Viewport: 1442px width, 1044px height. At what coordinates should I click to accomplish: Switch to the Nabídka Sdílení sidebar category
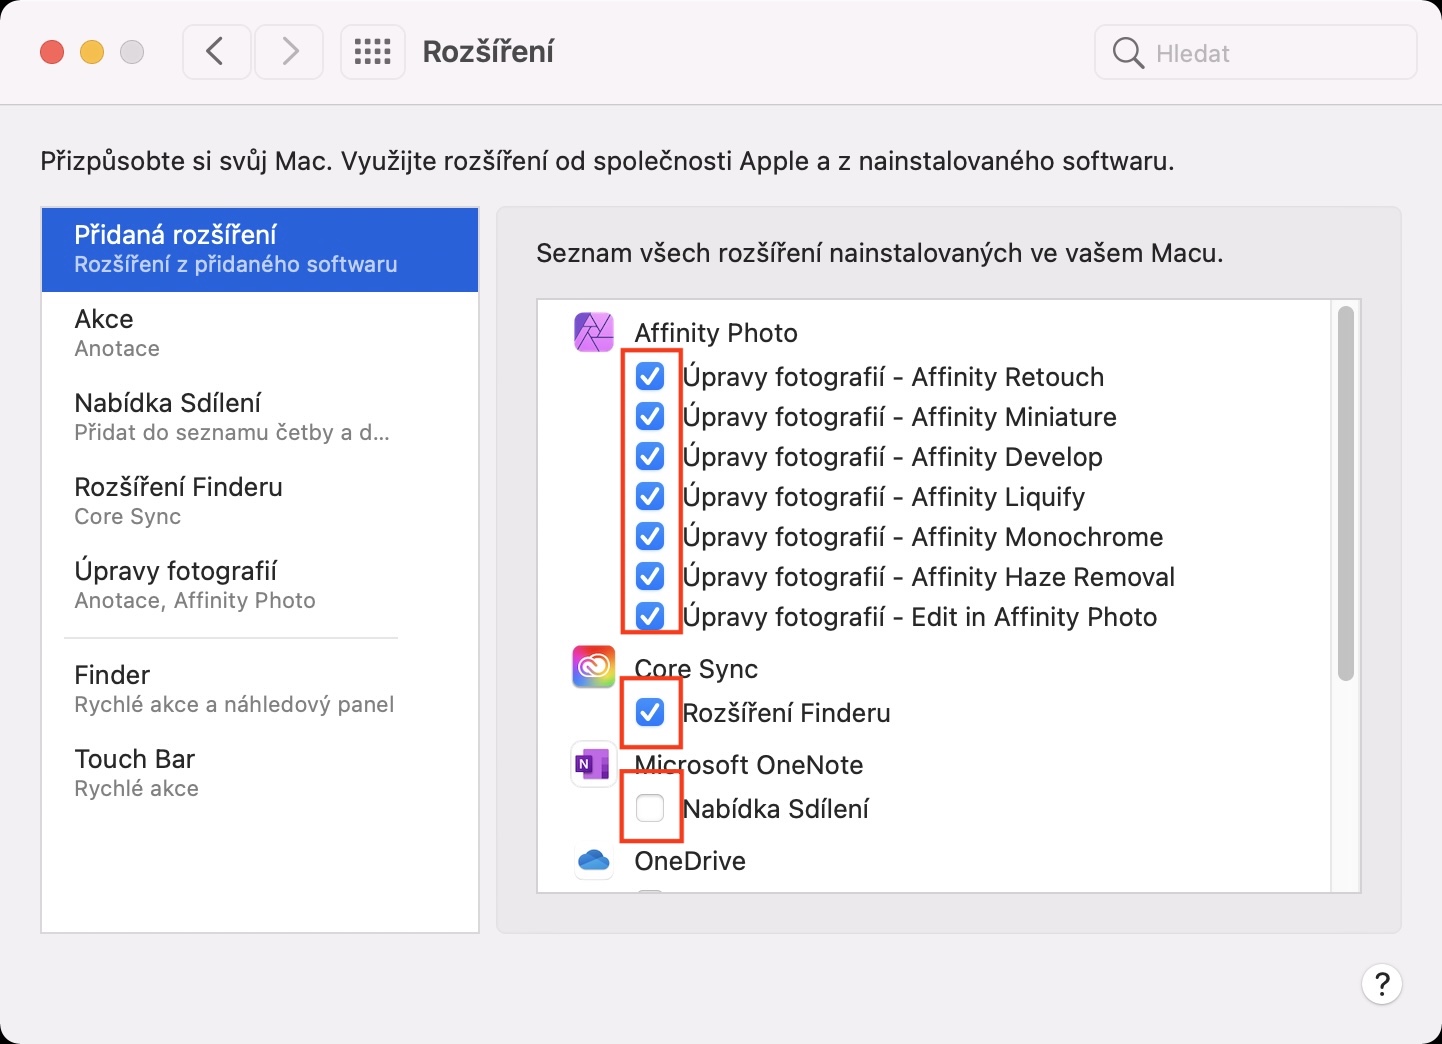(x=260, y=417)
